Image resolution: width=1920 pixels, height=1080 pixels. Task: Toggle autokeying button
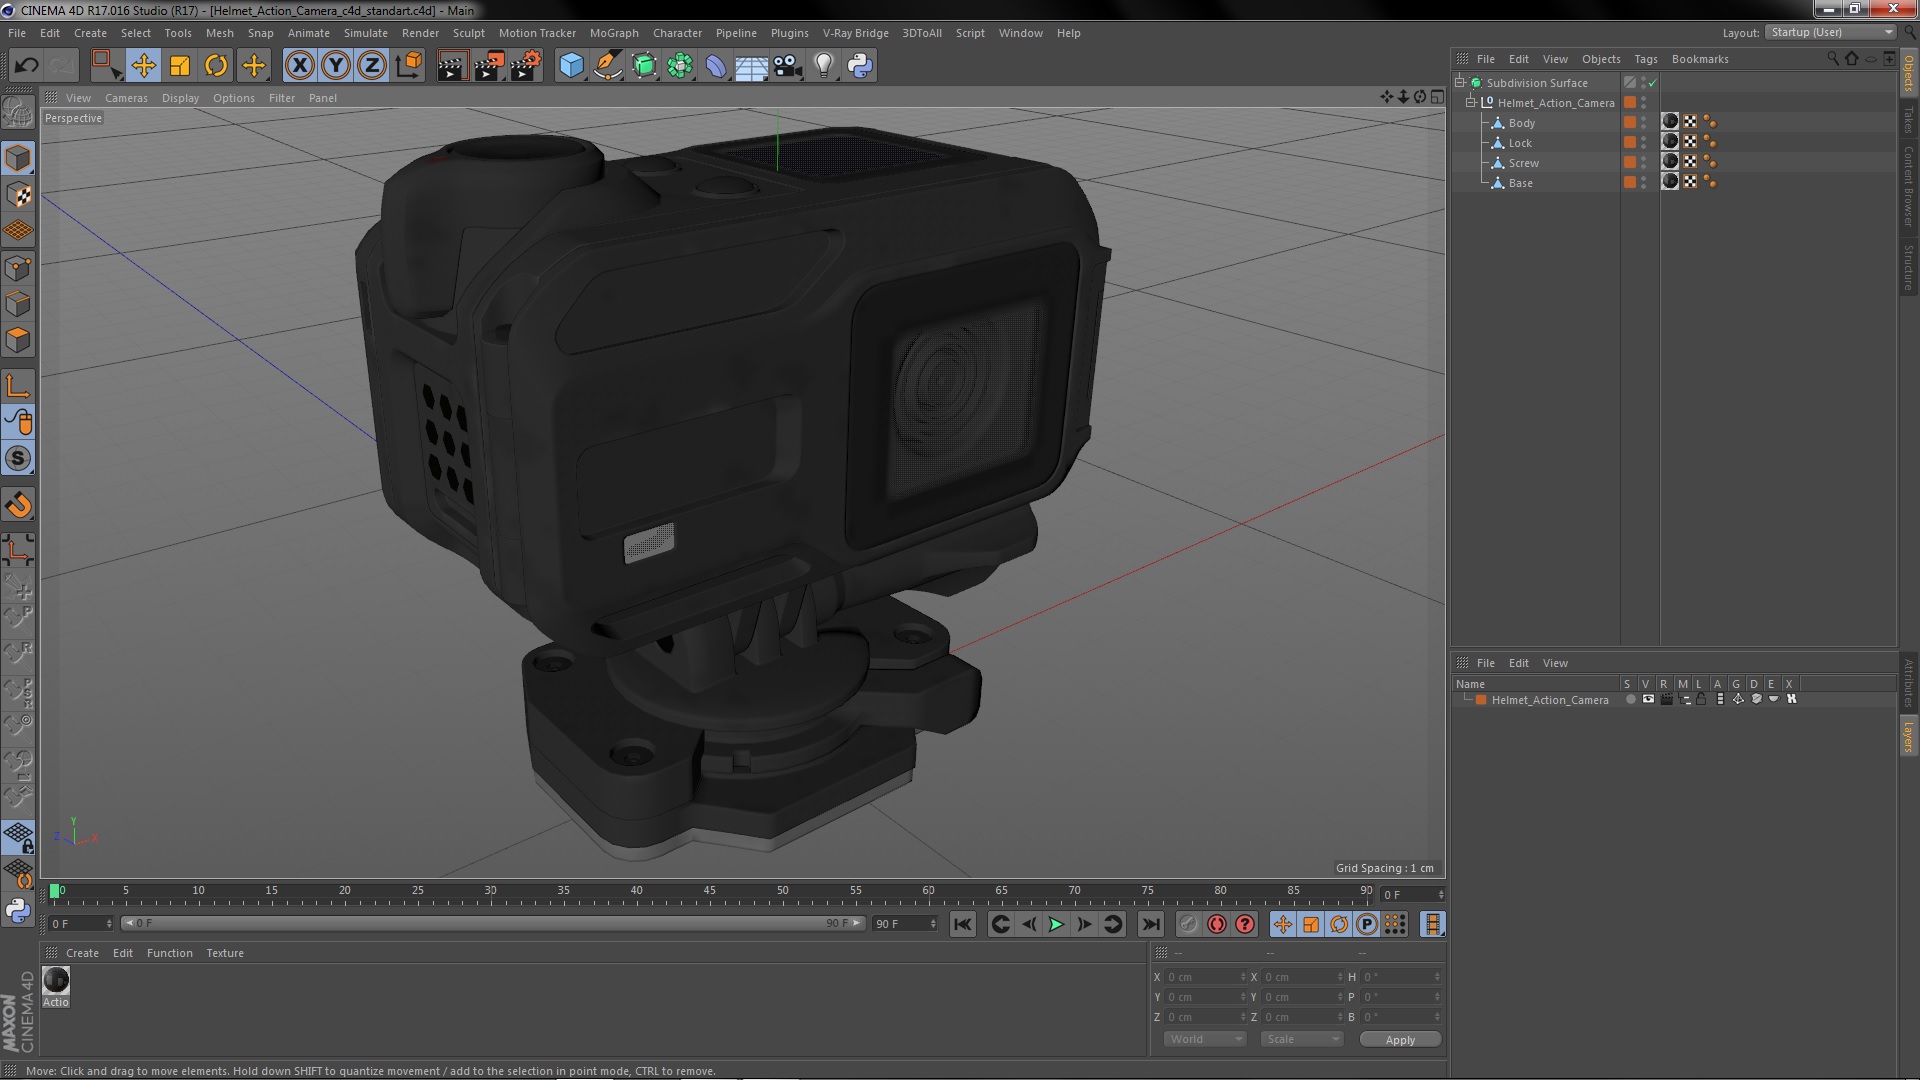pyautogui.click(x=1216, y=925)
